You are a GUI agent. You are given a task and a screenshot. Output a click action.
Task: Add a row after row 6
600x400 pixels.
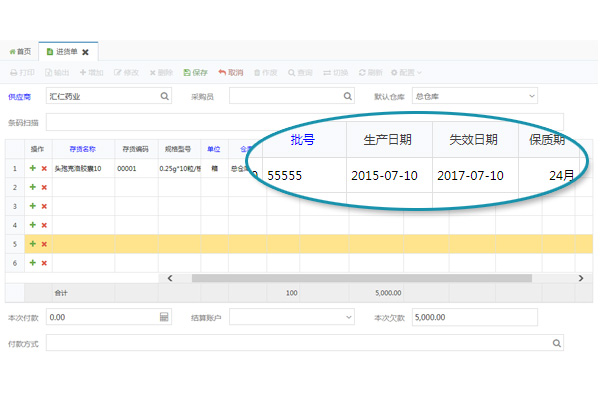tap(33, 263)
